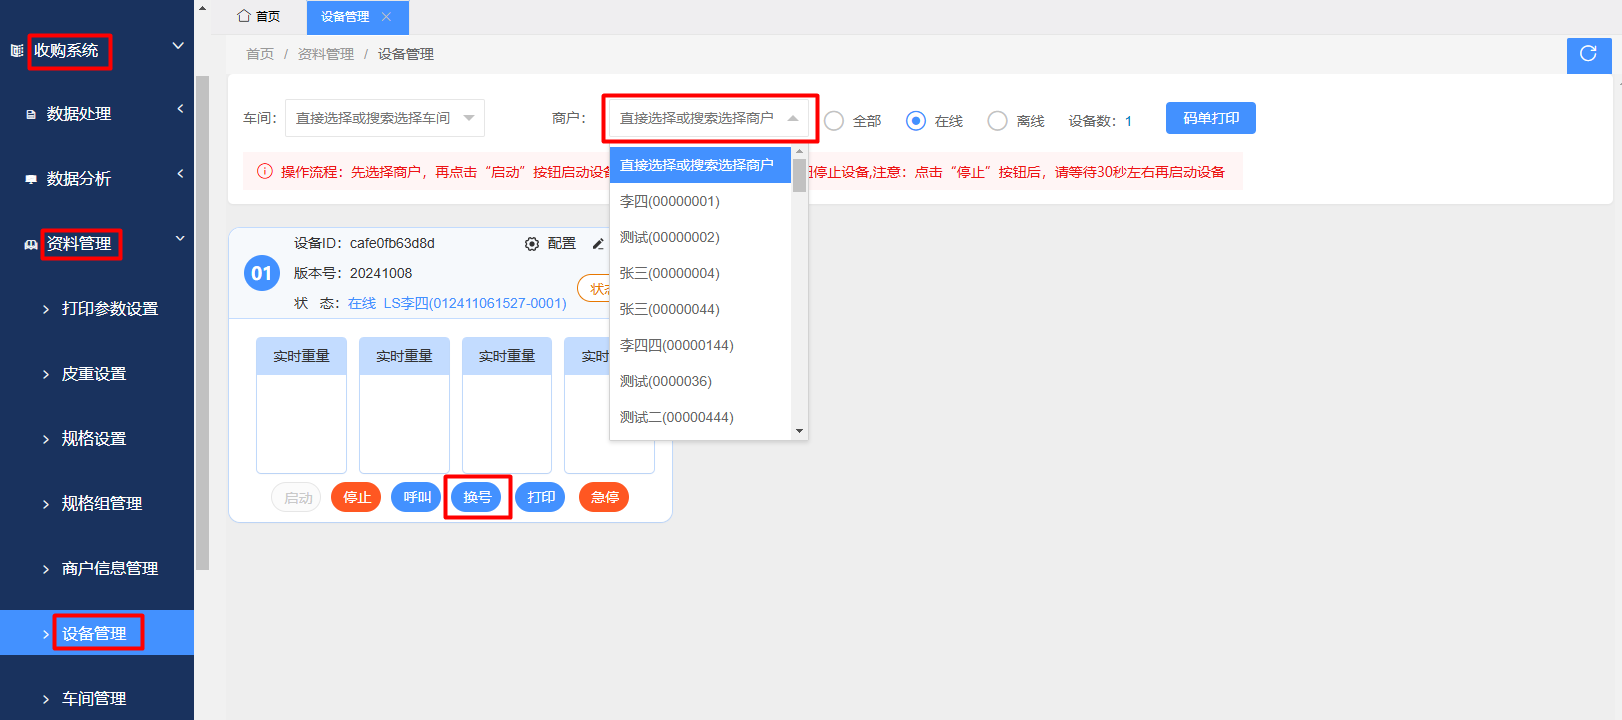The height and width of the screenshot is (720, 1622).
Task: Click the red info icon in notice
Action: [x=265, y=172]
